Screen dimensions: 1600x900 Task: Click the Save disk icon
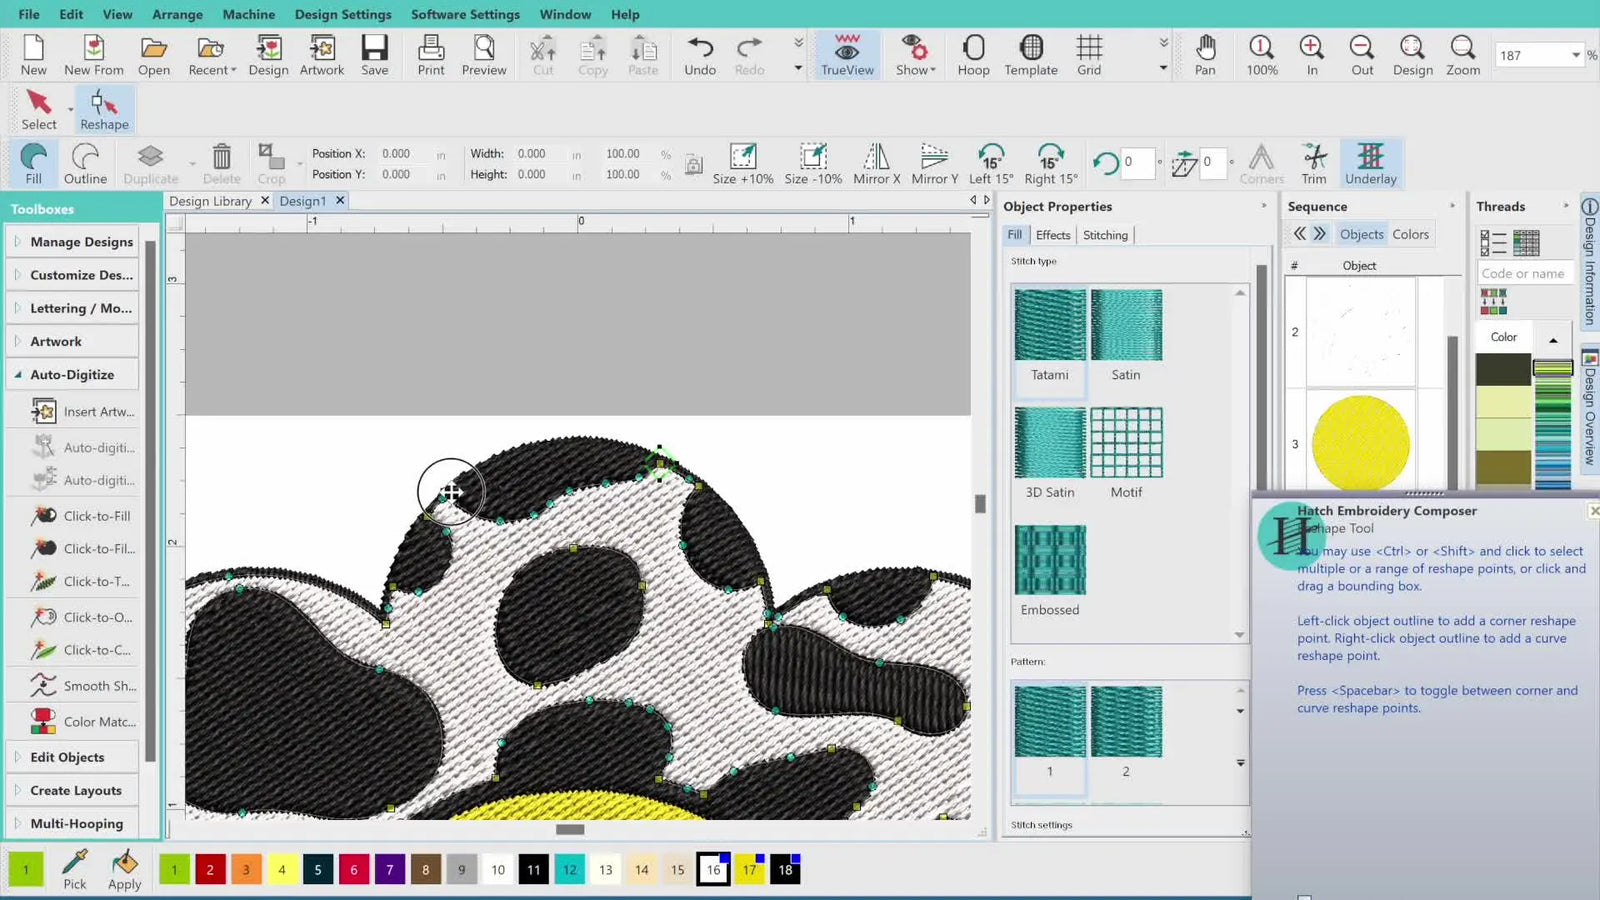[x=375, y=55]
